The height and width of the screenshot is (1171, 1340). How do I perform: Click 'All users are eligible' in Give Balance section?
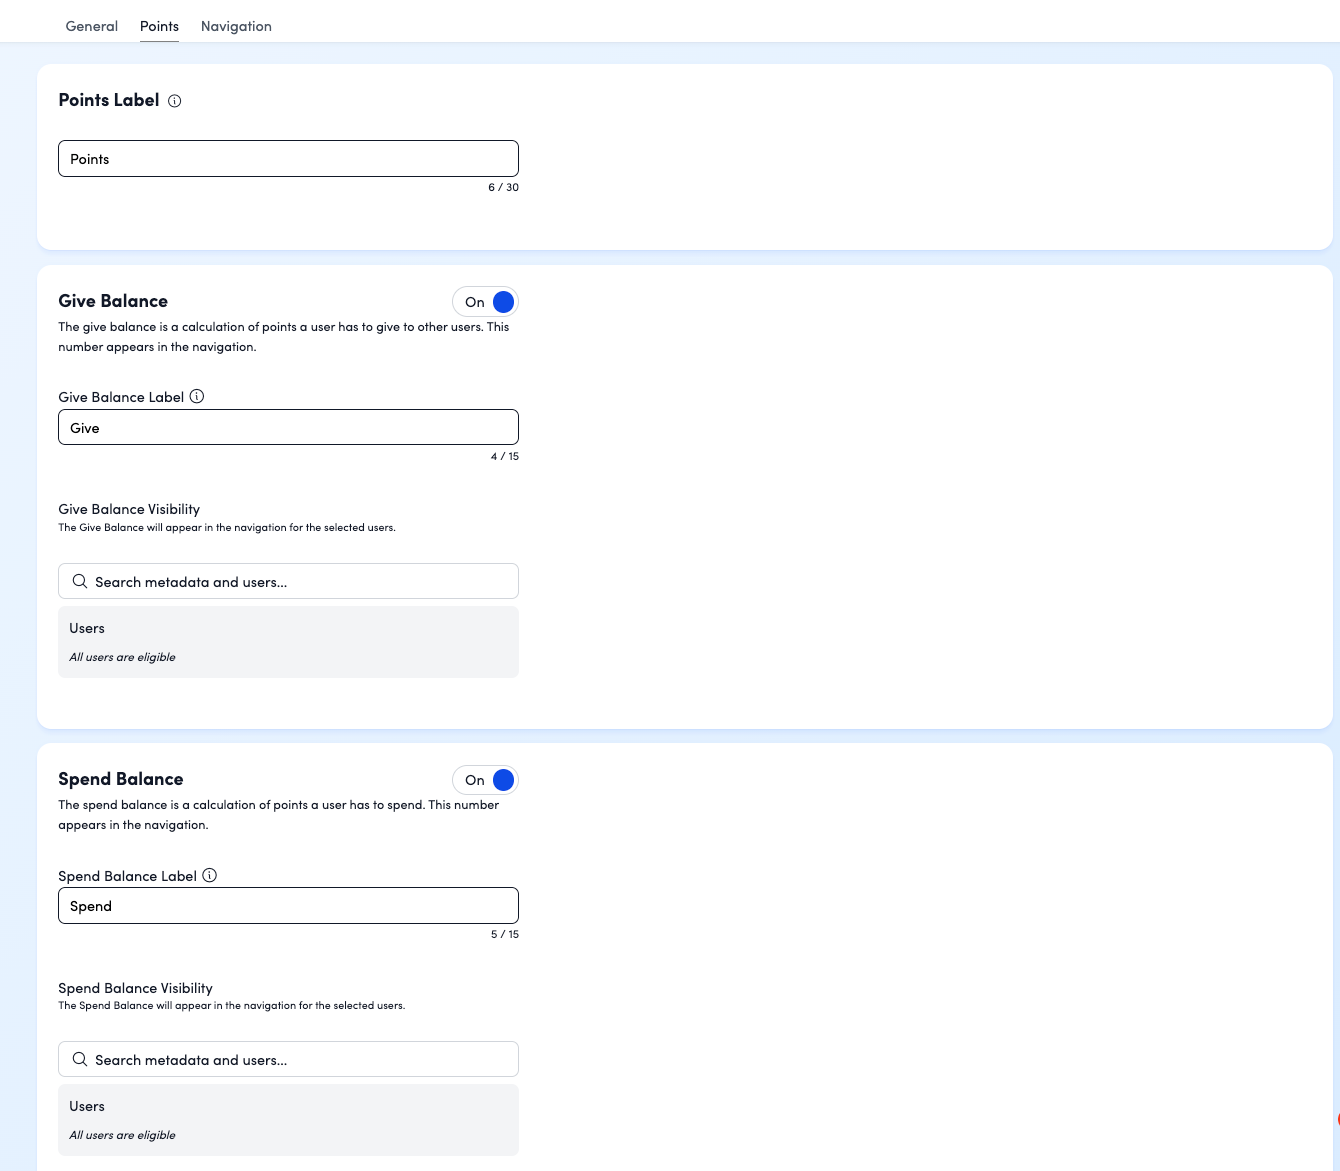click(x=122, y=657)
